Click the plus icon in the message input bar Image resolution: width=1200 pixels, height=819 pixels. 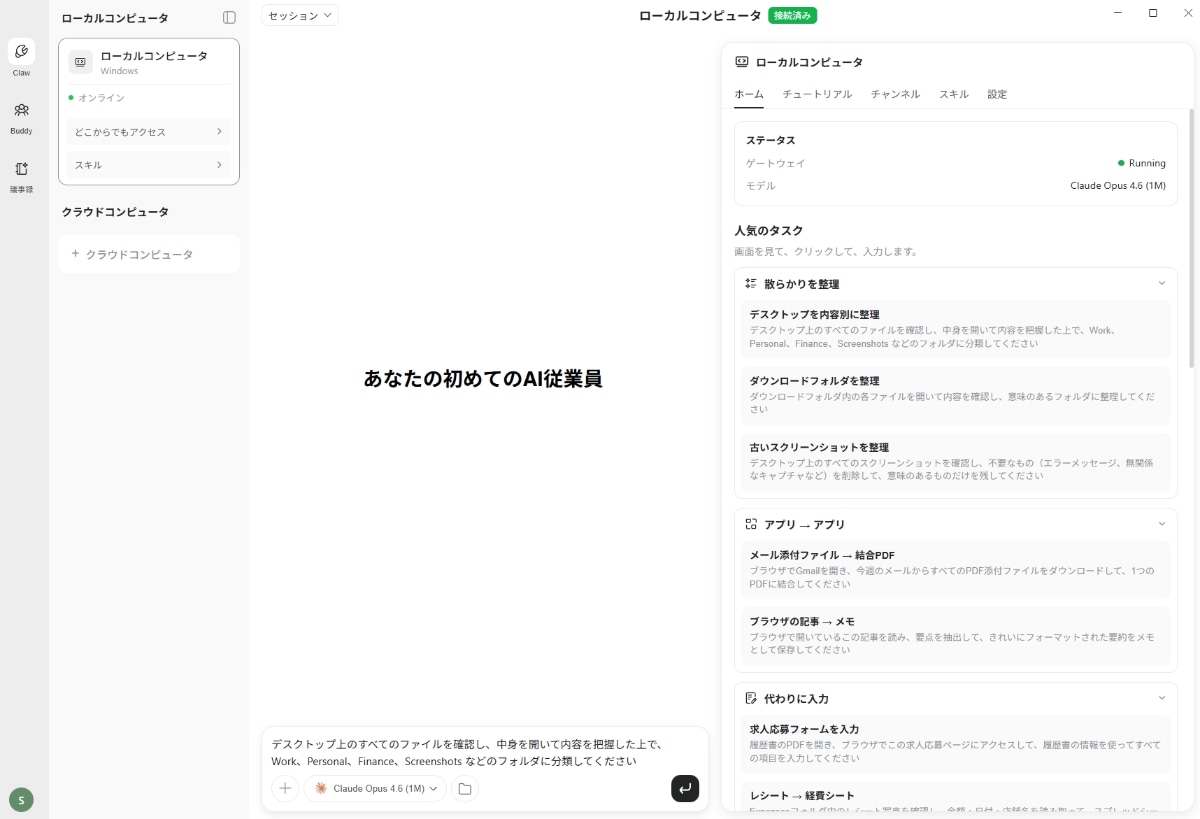coord(285,788)
